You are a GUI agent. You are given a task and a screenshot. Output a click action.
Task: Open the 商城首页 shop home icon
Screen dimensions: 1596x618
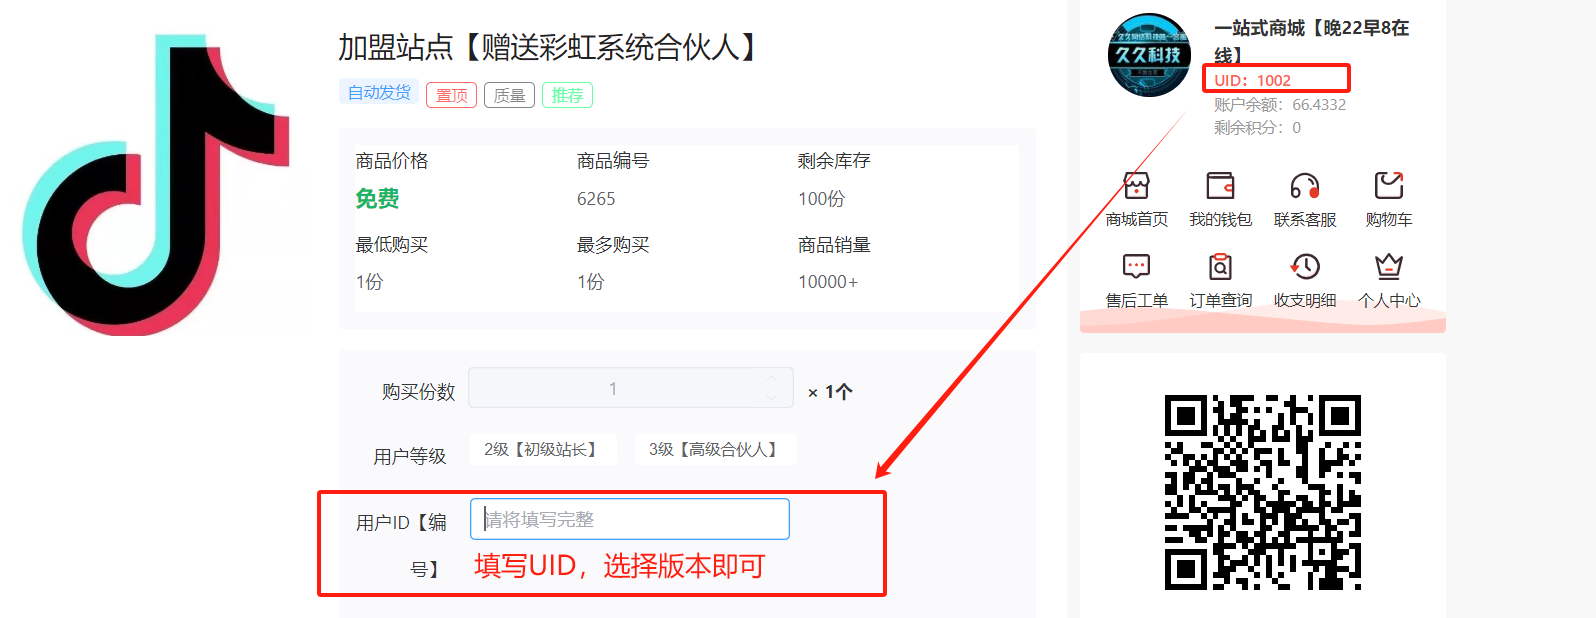(1136, 186)
